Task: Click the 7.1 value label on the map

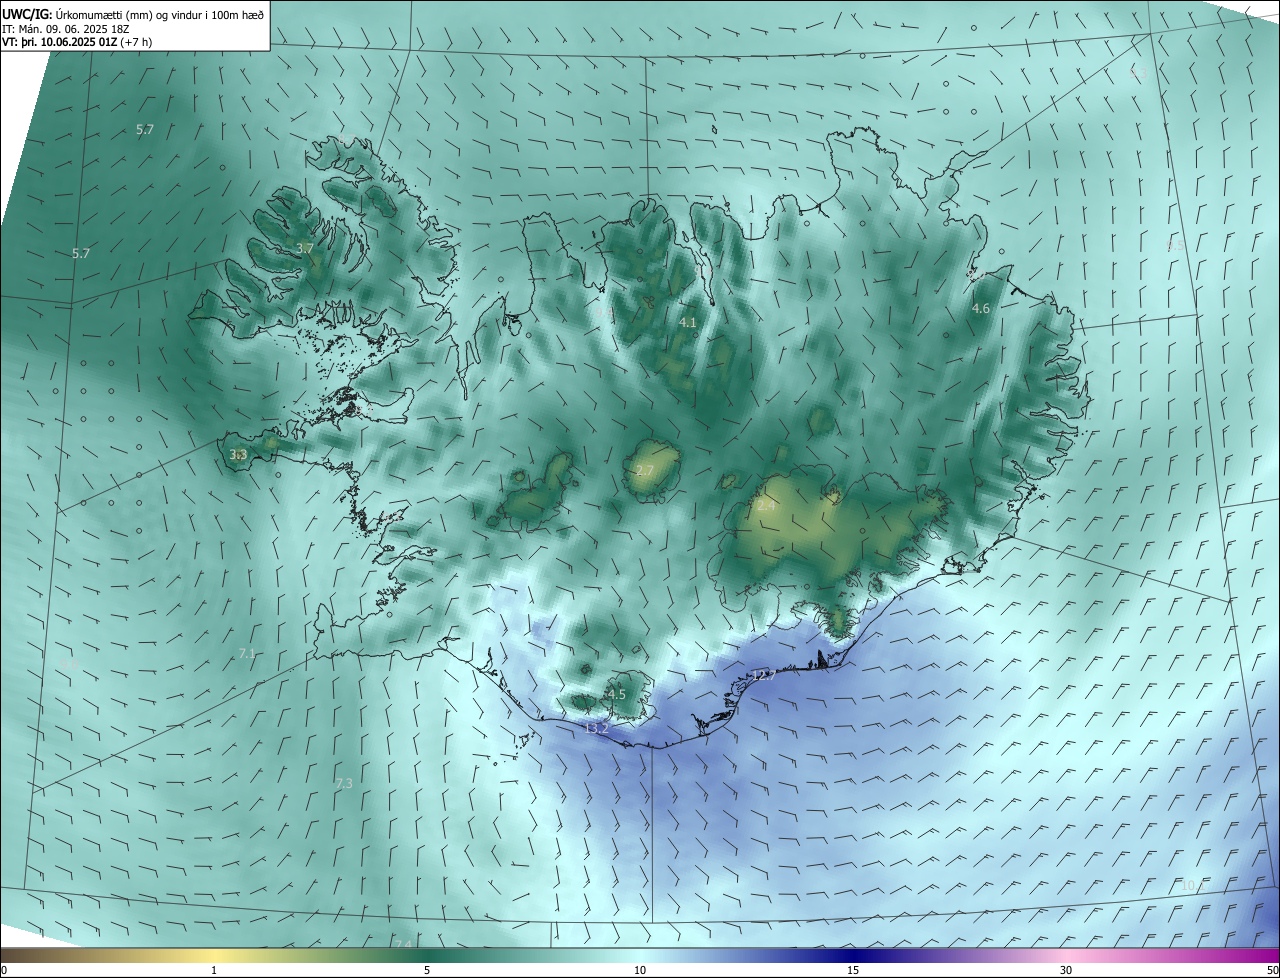Action: 247,653
